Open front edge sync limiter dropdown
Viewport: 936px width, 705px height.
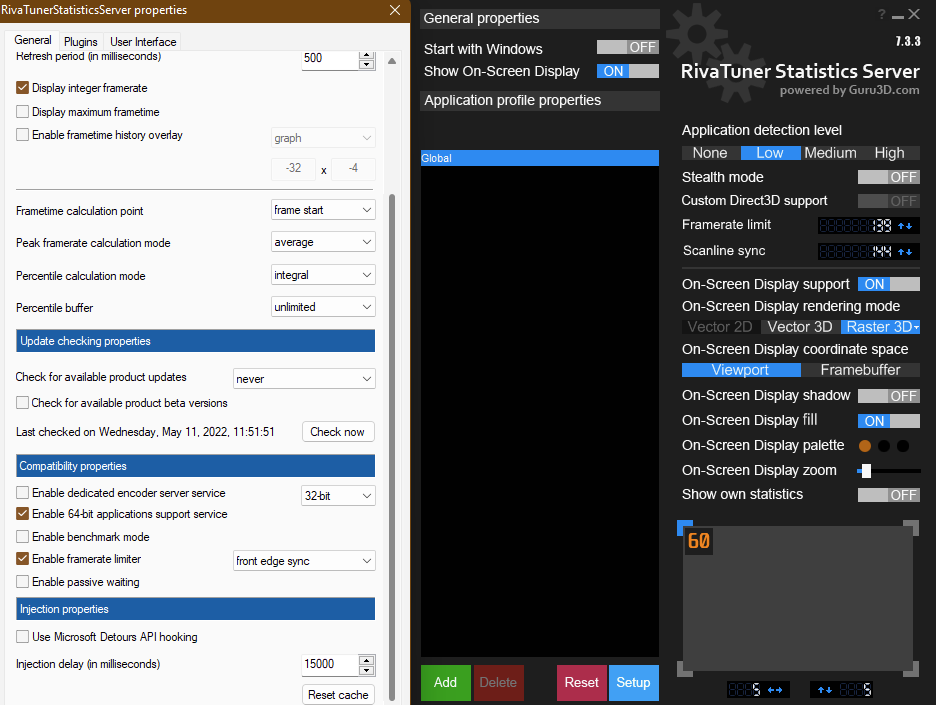pos(304,561)
